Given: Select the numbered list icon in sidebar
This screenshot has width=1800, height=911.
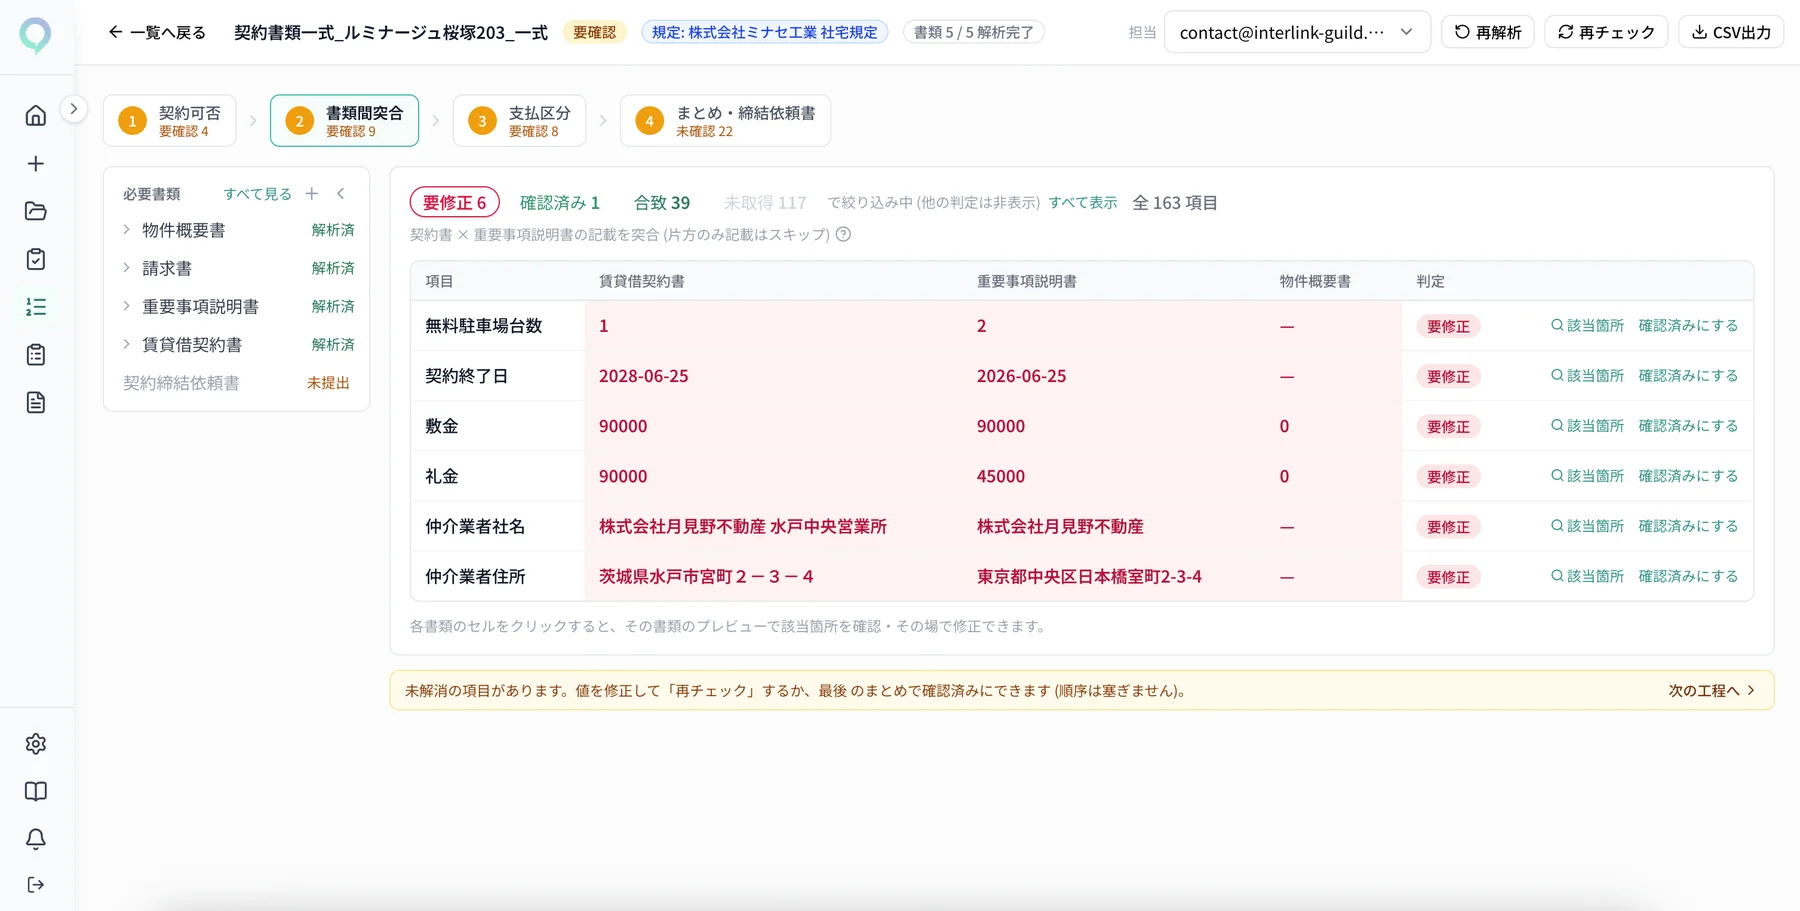Looking at the screenshot, I should click(x=36, y=307).
